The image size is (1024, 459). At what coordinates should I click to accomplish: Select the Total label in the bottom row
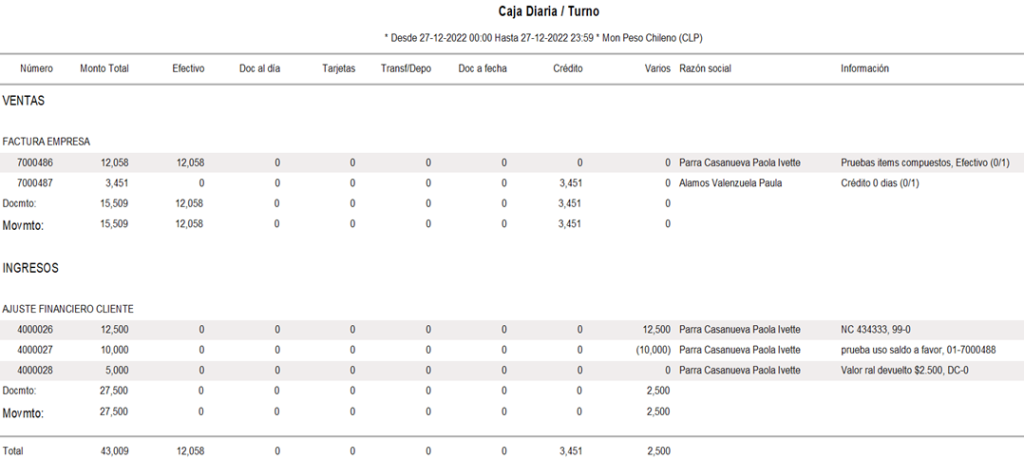point(12,451)
